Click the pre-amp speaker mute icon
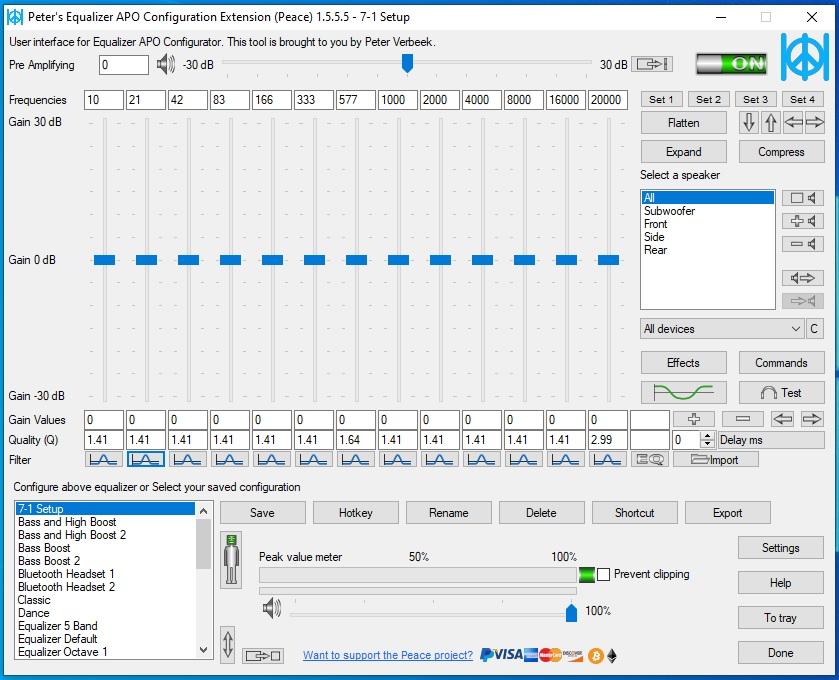 click(x=166, y=65)
